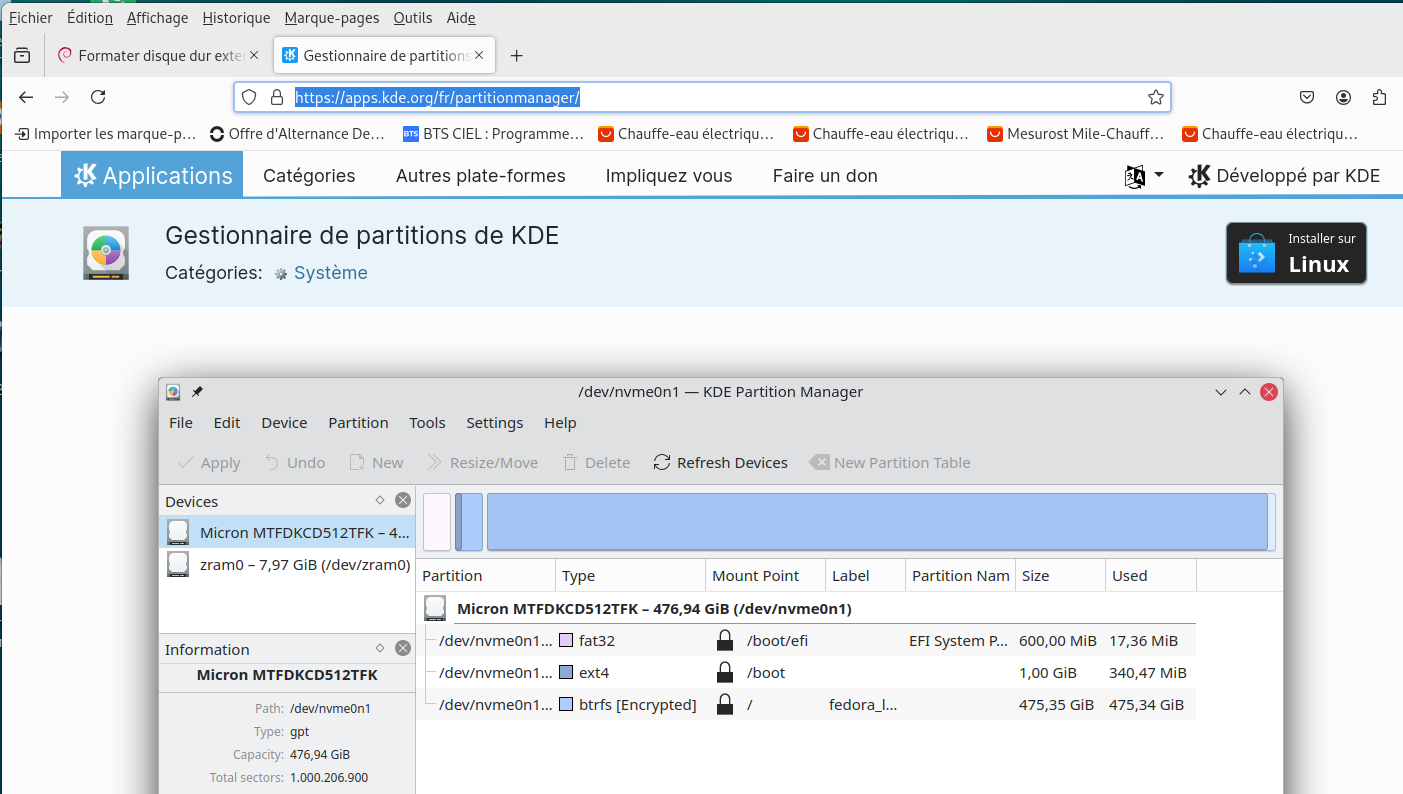Go back with the browser back arrow
Screen dimensions: 1403x794
click(27, 97)
